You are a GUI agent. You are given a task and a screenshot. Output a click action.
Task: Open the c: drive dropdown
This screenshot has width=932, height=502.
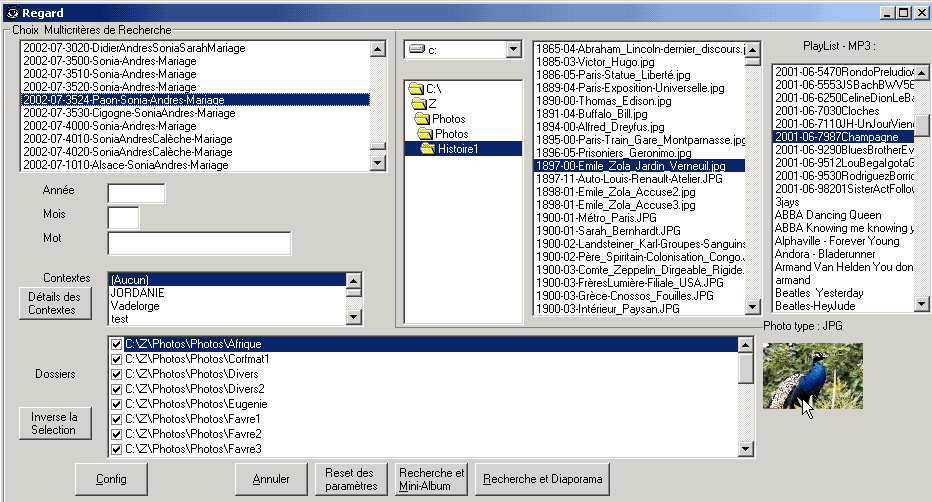(x=513, y=49)
